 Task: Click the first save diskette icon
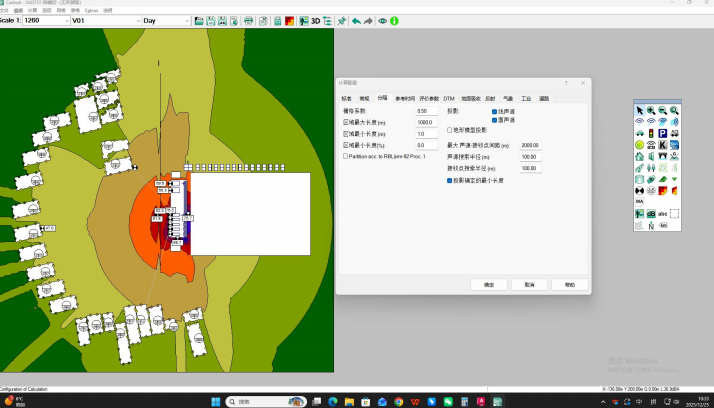click(211, 21)
